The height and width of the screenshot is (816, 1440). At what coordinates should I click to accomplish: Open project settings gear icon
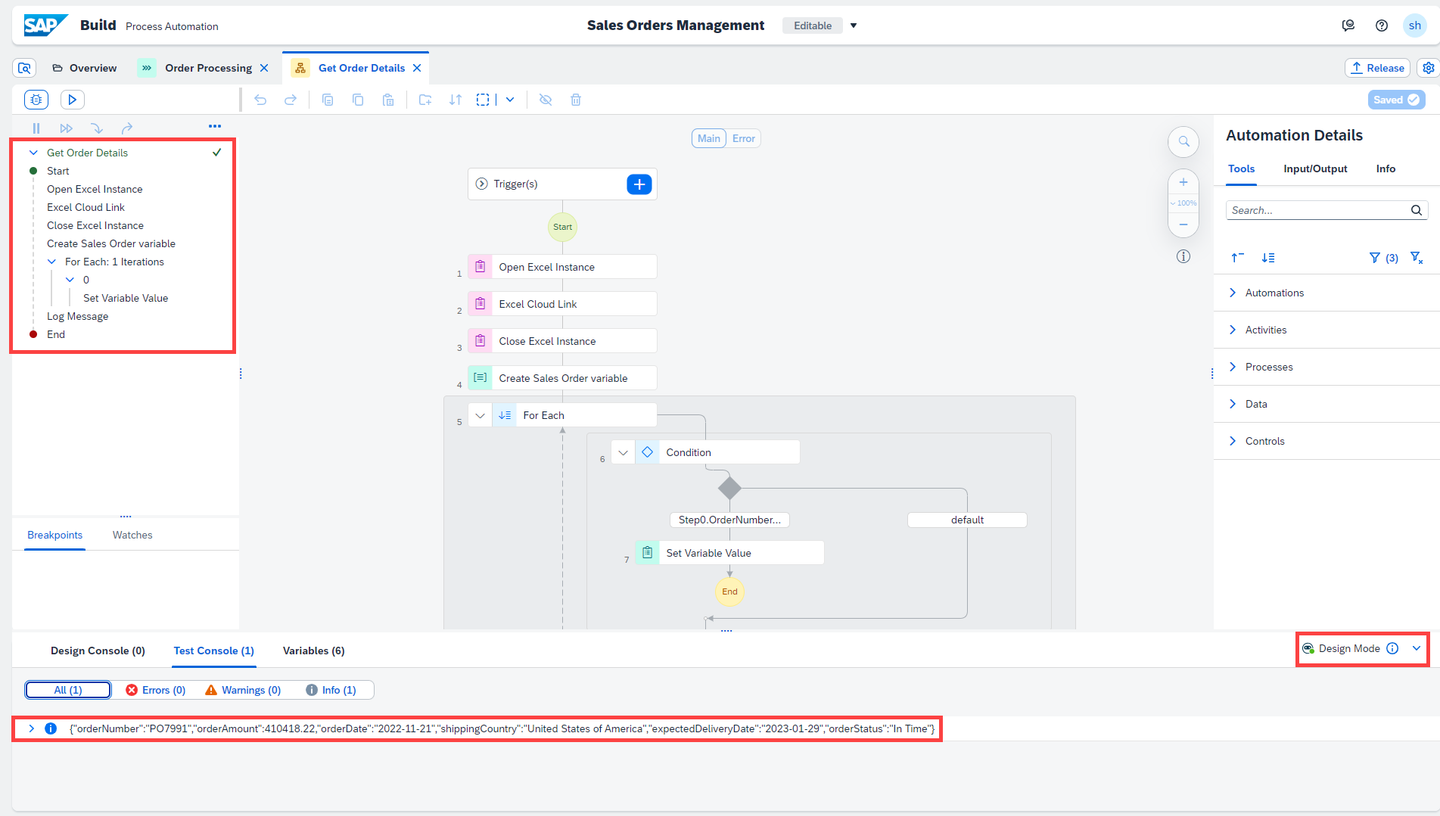tap(1428, 68)
